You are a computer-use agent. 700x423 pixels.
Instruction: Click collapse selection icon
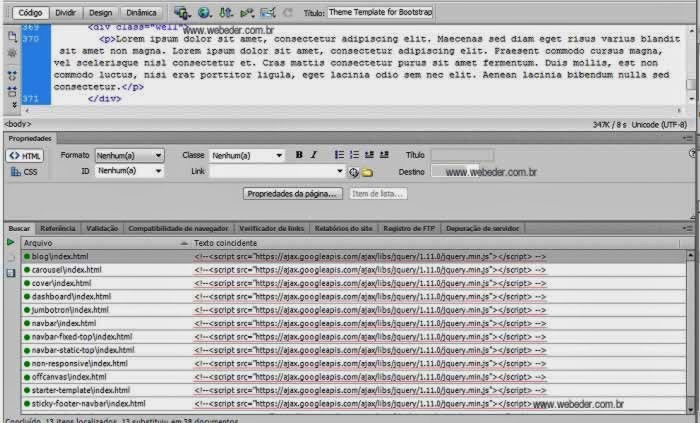coord(12,91)
